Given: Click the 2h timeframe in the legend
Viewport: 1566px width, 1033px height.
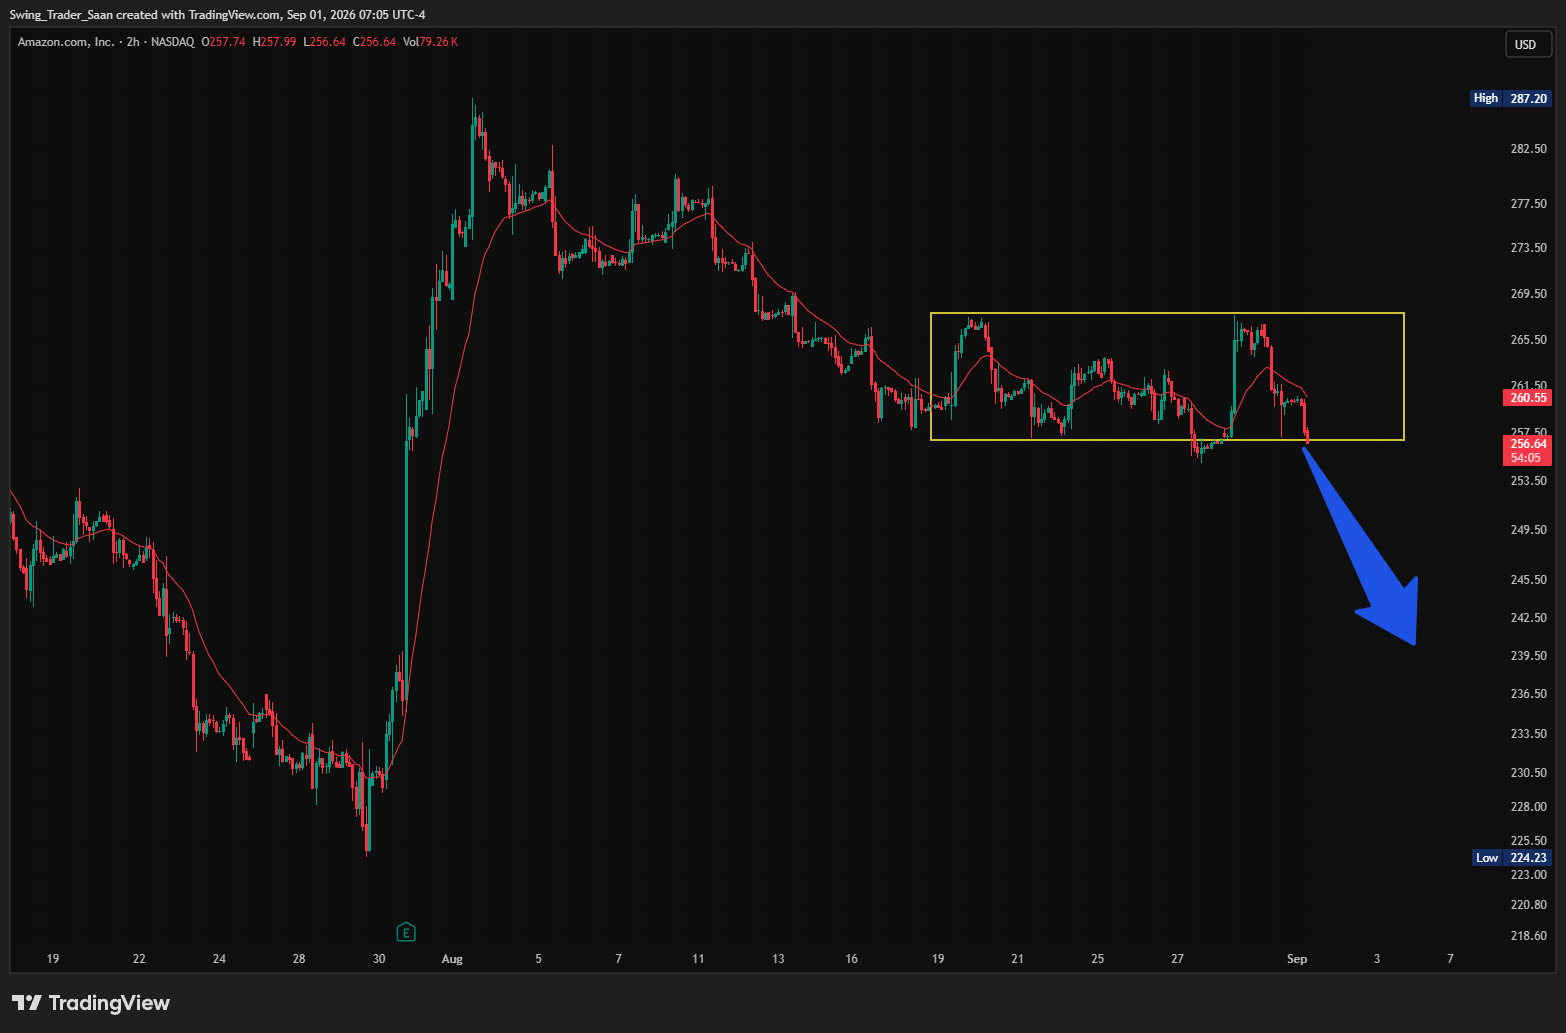Looking at the screenshot, I should (x=133, y=42).
